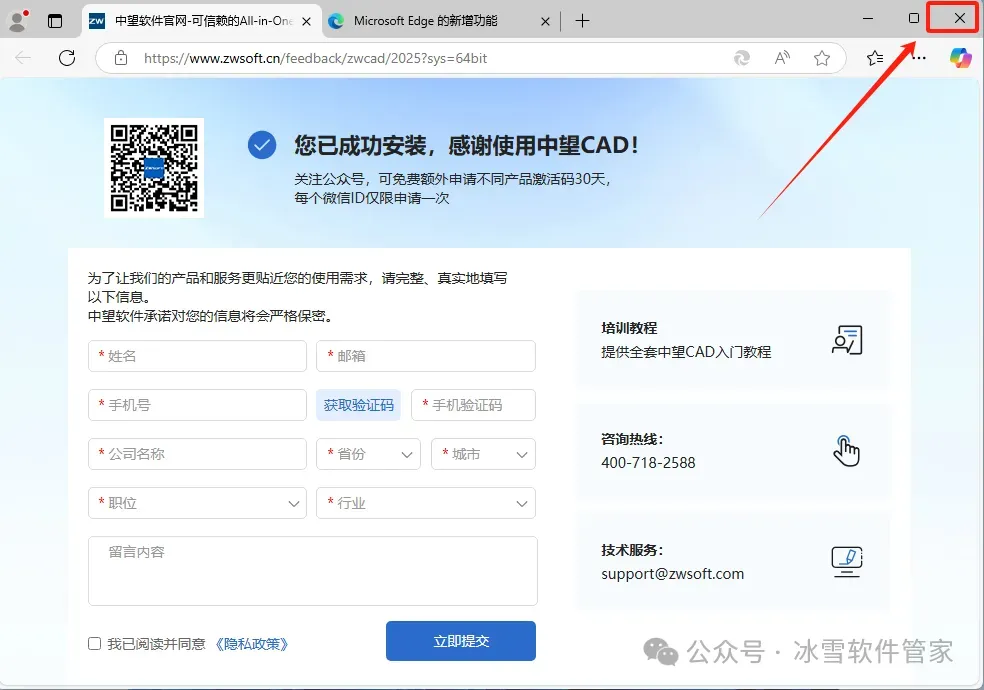984x690 pixels.
Task: Select the hotline number 400-718-2588
Action: click(648, 463)
